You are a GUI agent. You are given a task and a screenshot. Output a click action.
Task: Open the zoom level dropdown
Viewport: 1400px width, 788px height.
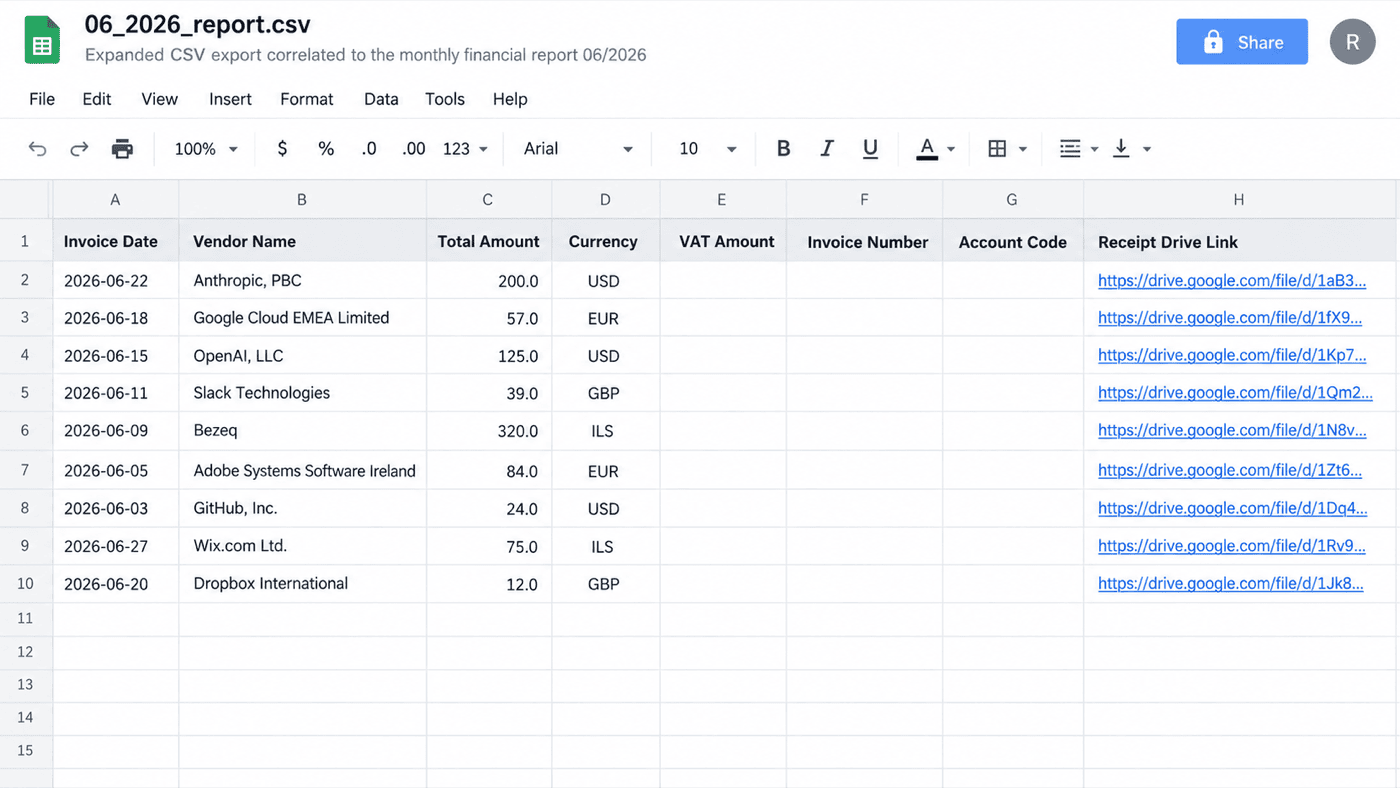206,149
